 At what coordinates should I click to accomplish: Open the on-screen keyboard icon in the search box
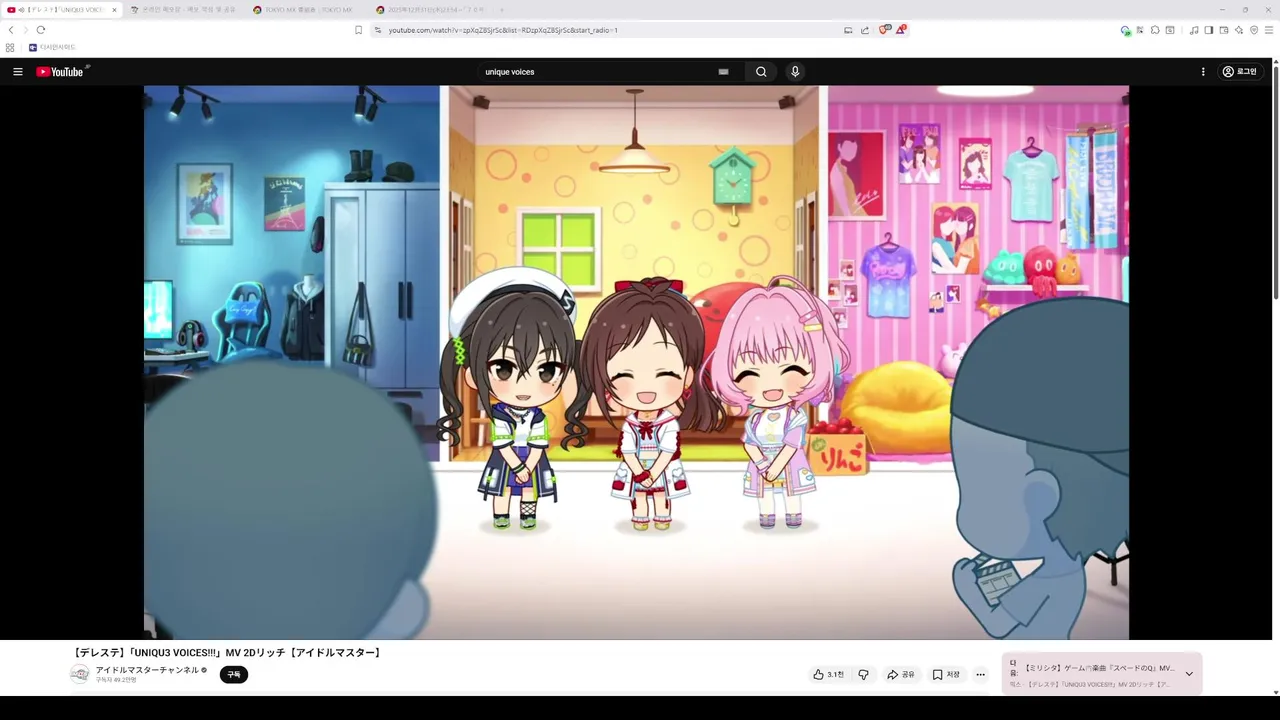point(723,72)
